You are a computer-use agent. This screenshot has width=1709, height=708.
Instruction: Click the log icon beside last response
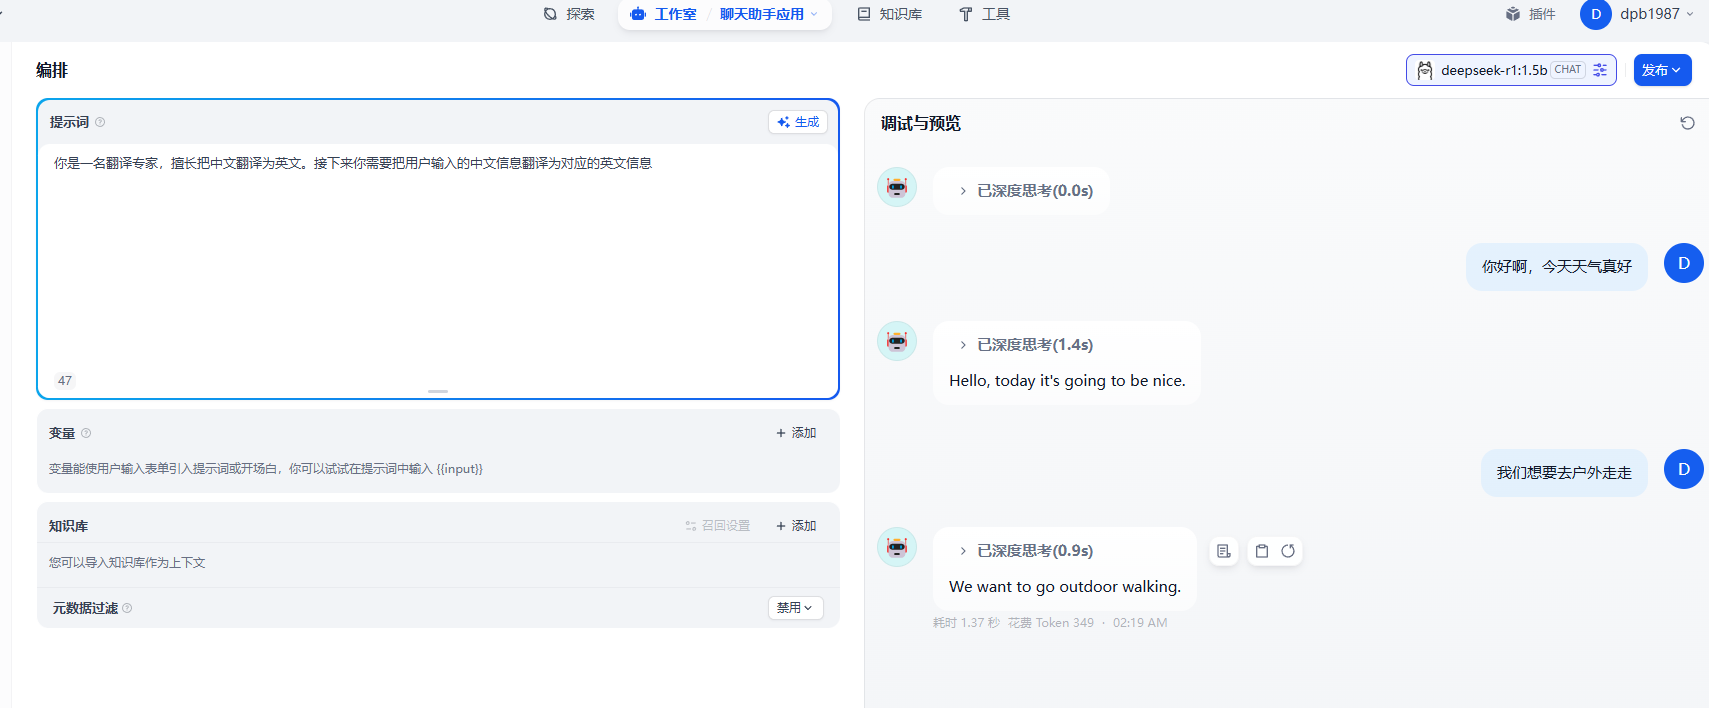coord(1223,551)
